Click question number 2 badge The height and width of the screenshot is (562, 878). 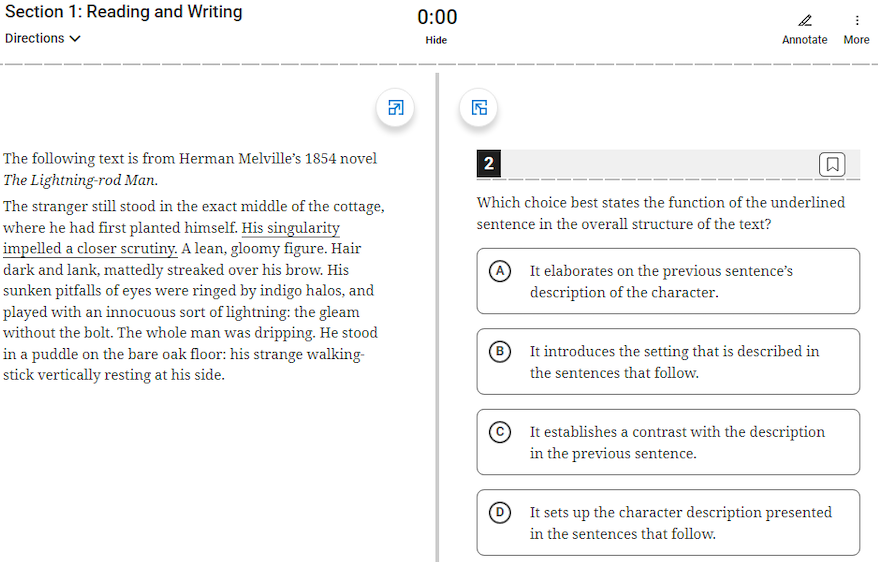[x=488, y=164]
